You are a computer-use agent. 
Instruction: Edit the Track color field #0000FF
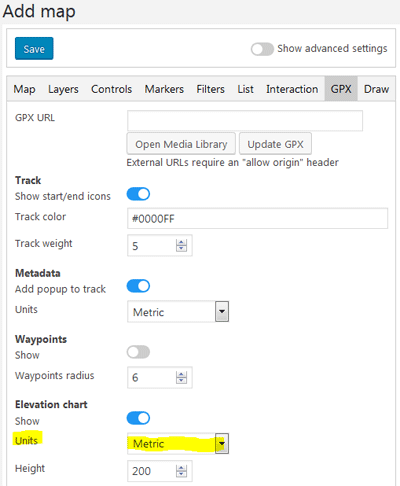click(257, 218)
